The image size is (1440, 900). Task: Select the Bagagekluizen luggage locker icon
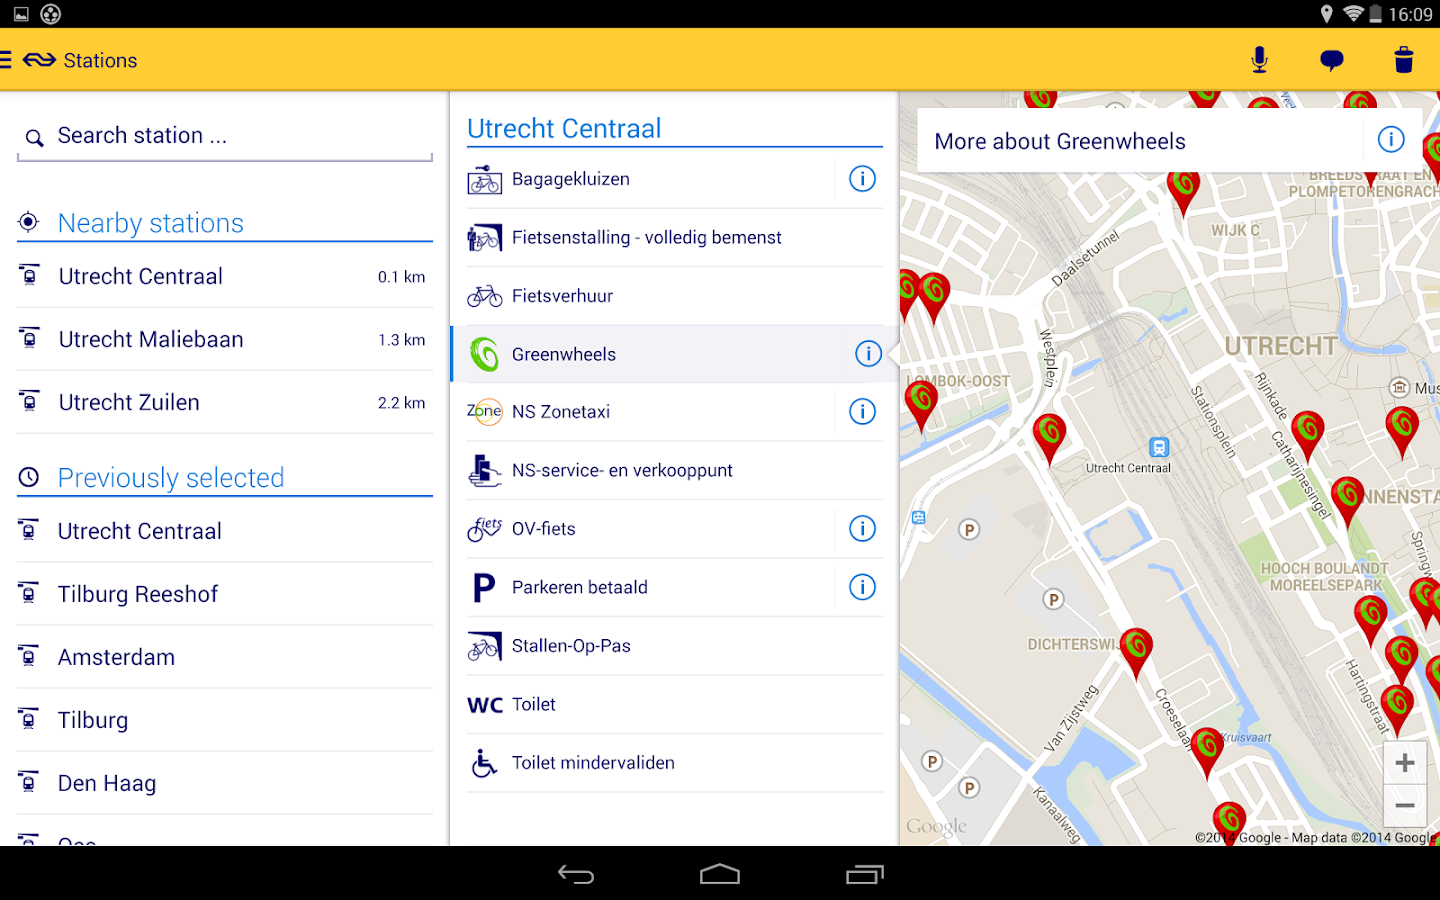click(x=484, y=179)
